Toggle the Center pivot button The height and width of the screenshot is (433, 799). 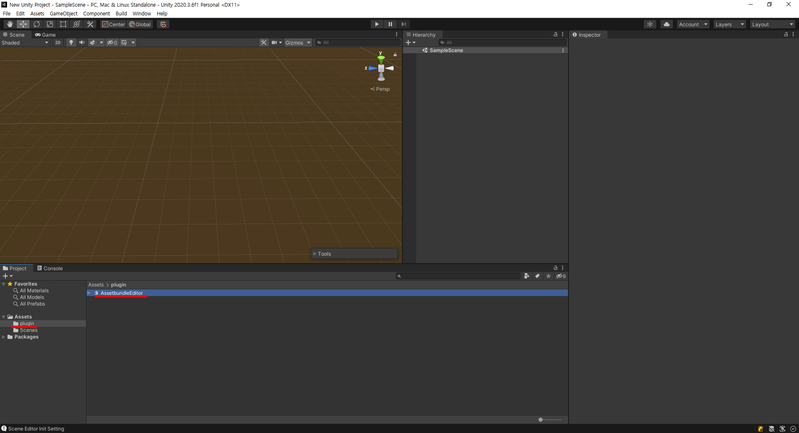(114, 24)
